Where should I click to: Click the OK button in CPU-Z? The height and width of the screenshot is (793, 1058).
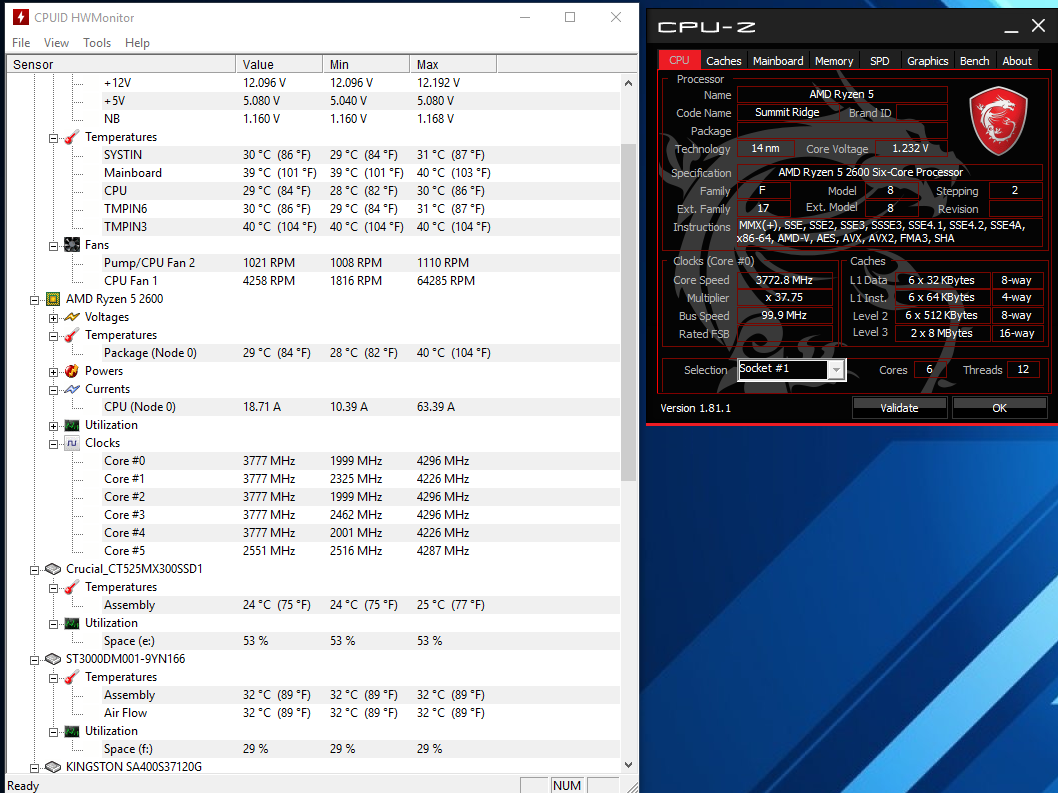pos(999,408)
